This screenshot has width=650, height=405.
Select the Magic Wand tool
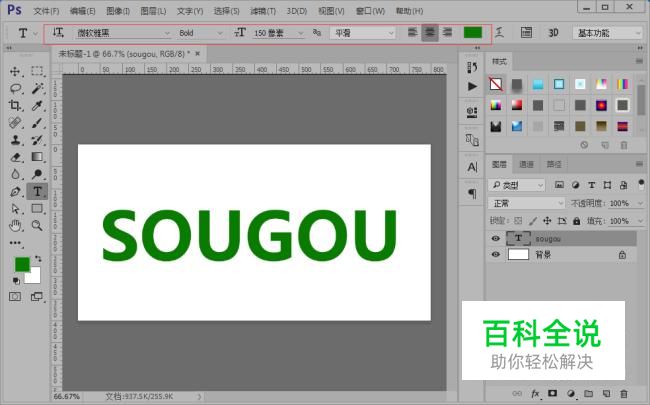pyautogui.click(x=37, y=88)
